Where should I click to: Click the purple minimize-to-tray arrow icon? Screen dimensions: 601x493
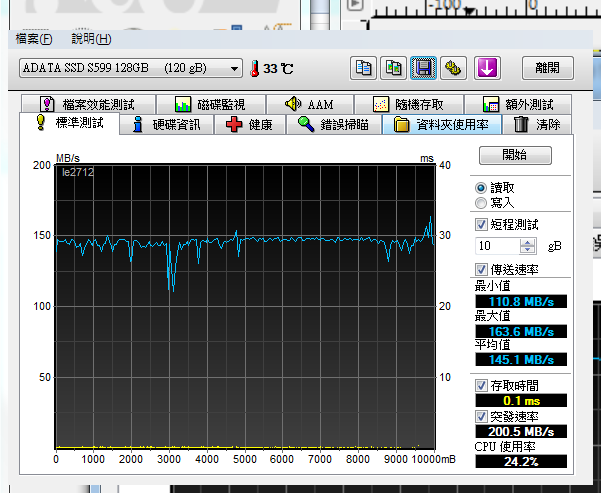click(487, 68)
